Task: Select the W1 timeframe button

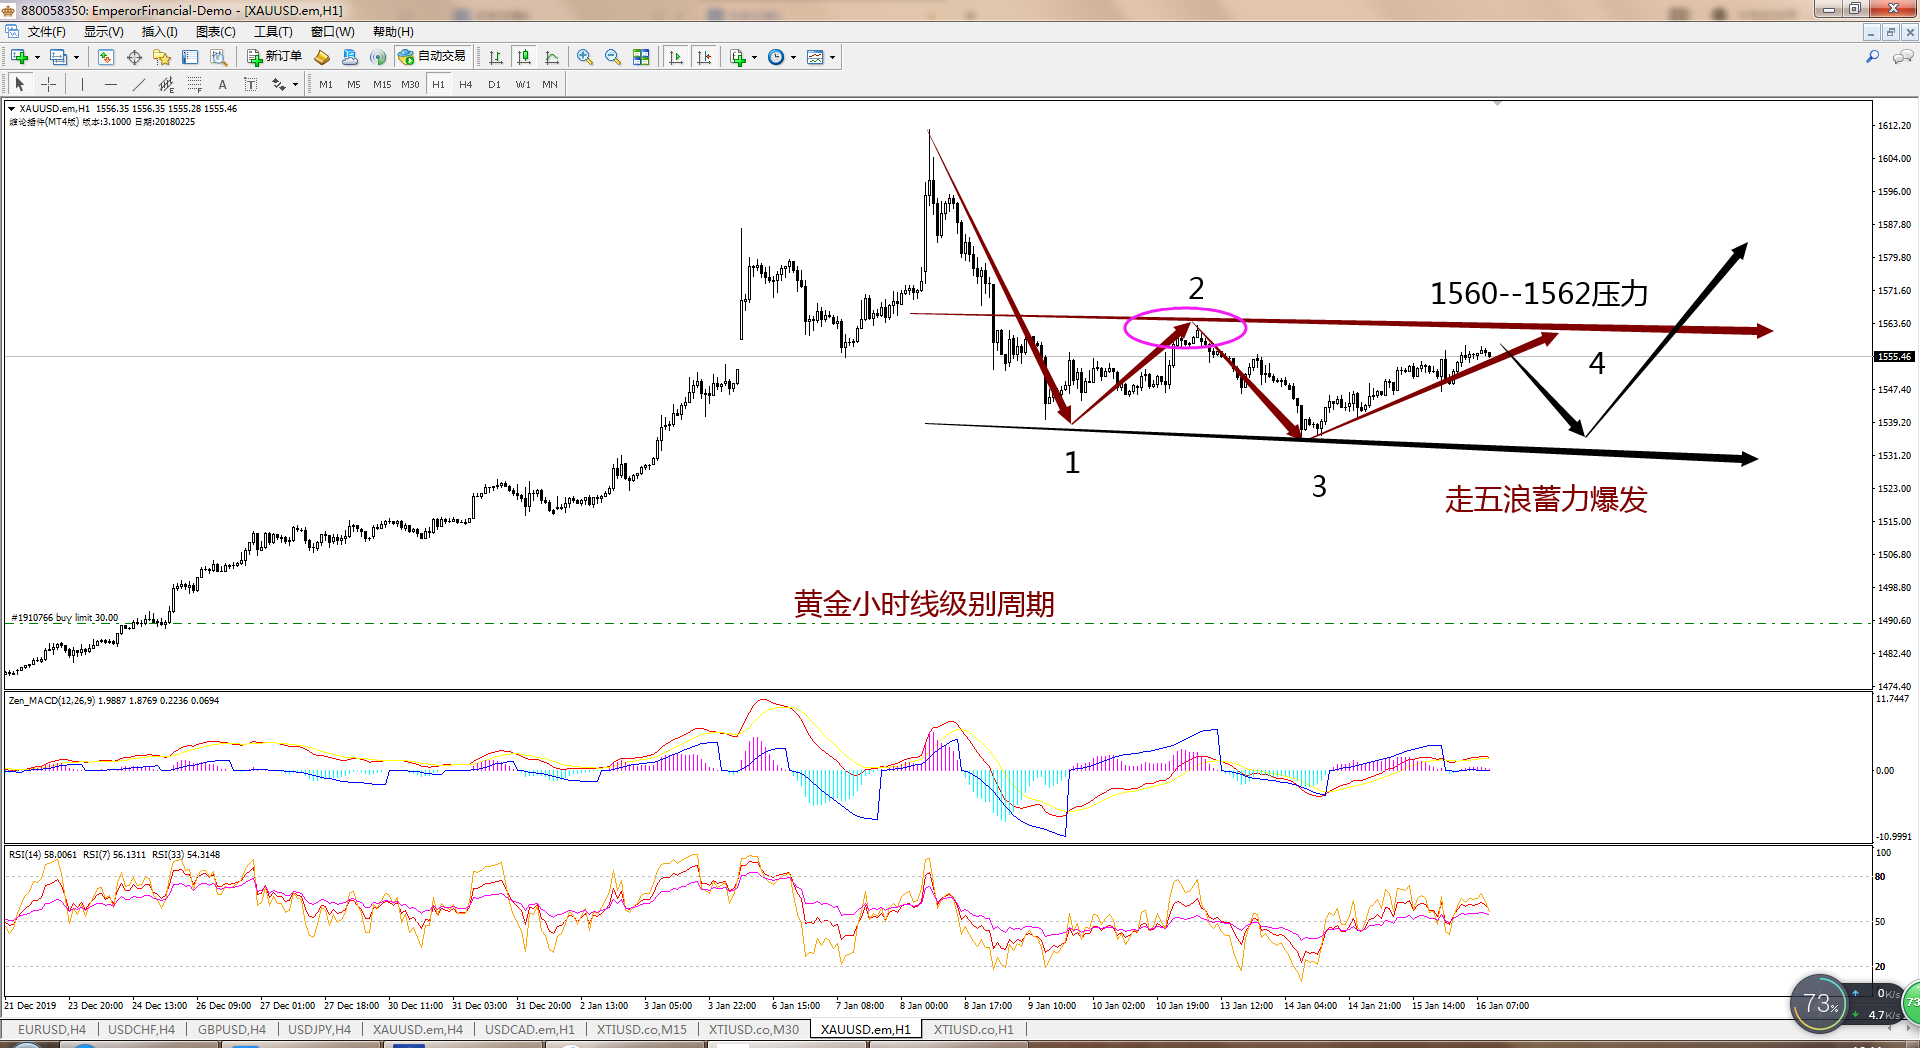Action: tap(522, 84)
